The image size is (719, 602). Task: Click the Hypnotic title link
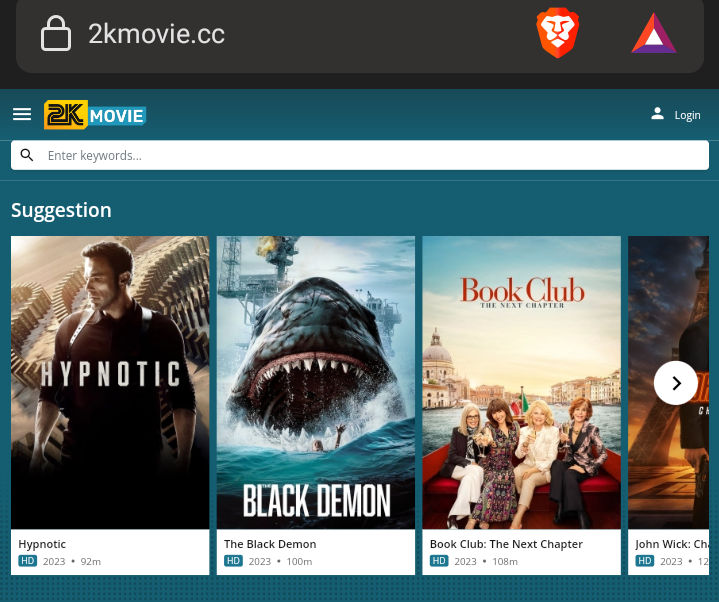tap(42, 544)
